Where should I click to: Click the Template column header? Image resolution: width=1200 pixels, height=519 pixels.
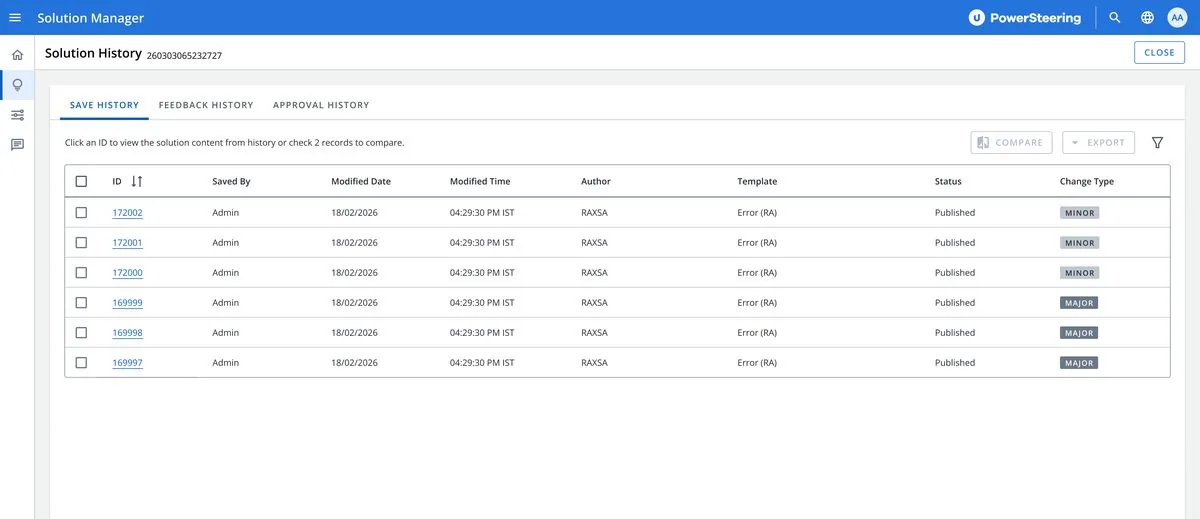click(757, 182)
